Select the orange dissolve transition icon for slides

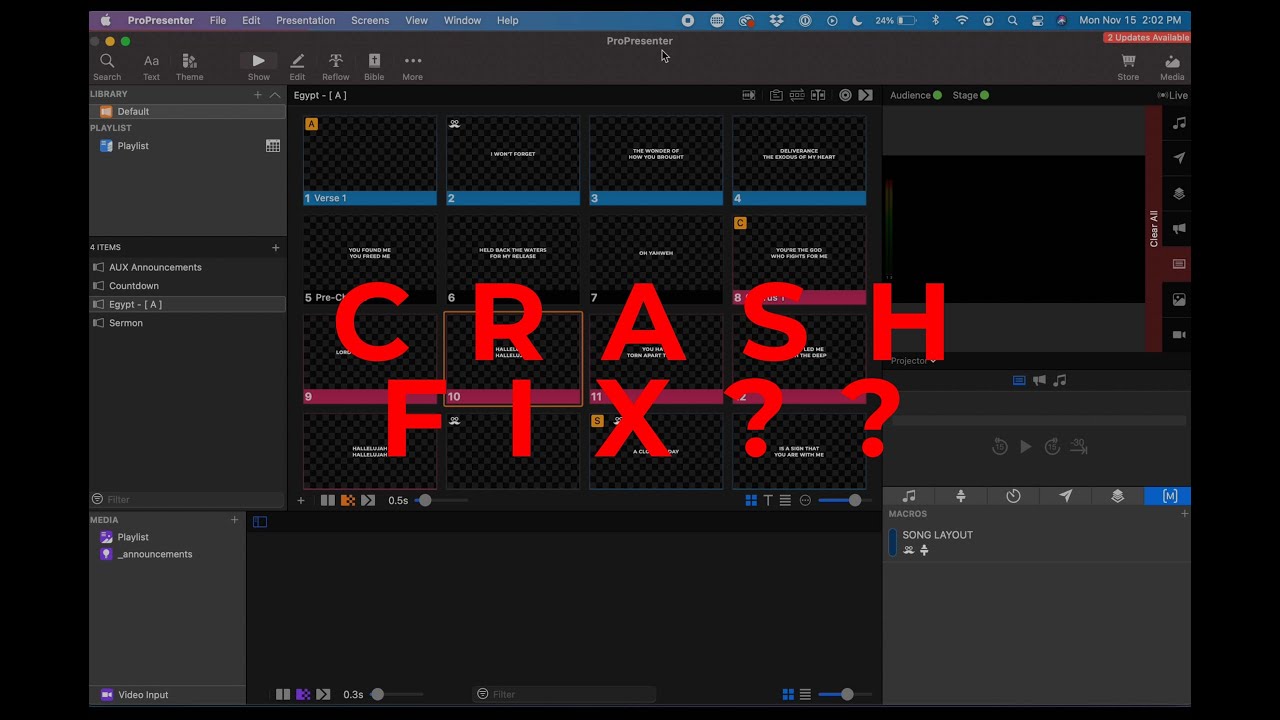point(348,500)
